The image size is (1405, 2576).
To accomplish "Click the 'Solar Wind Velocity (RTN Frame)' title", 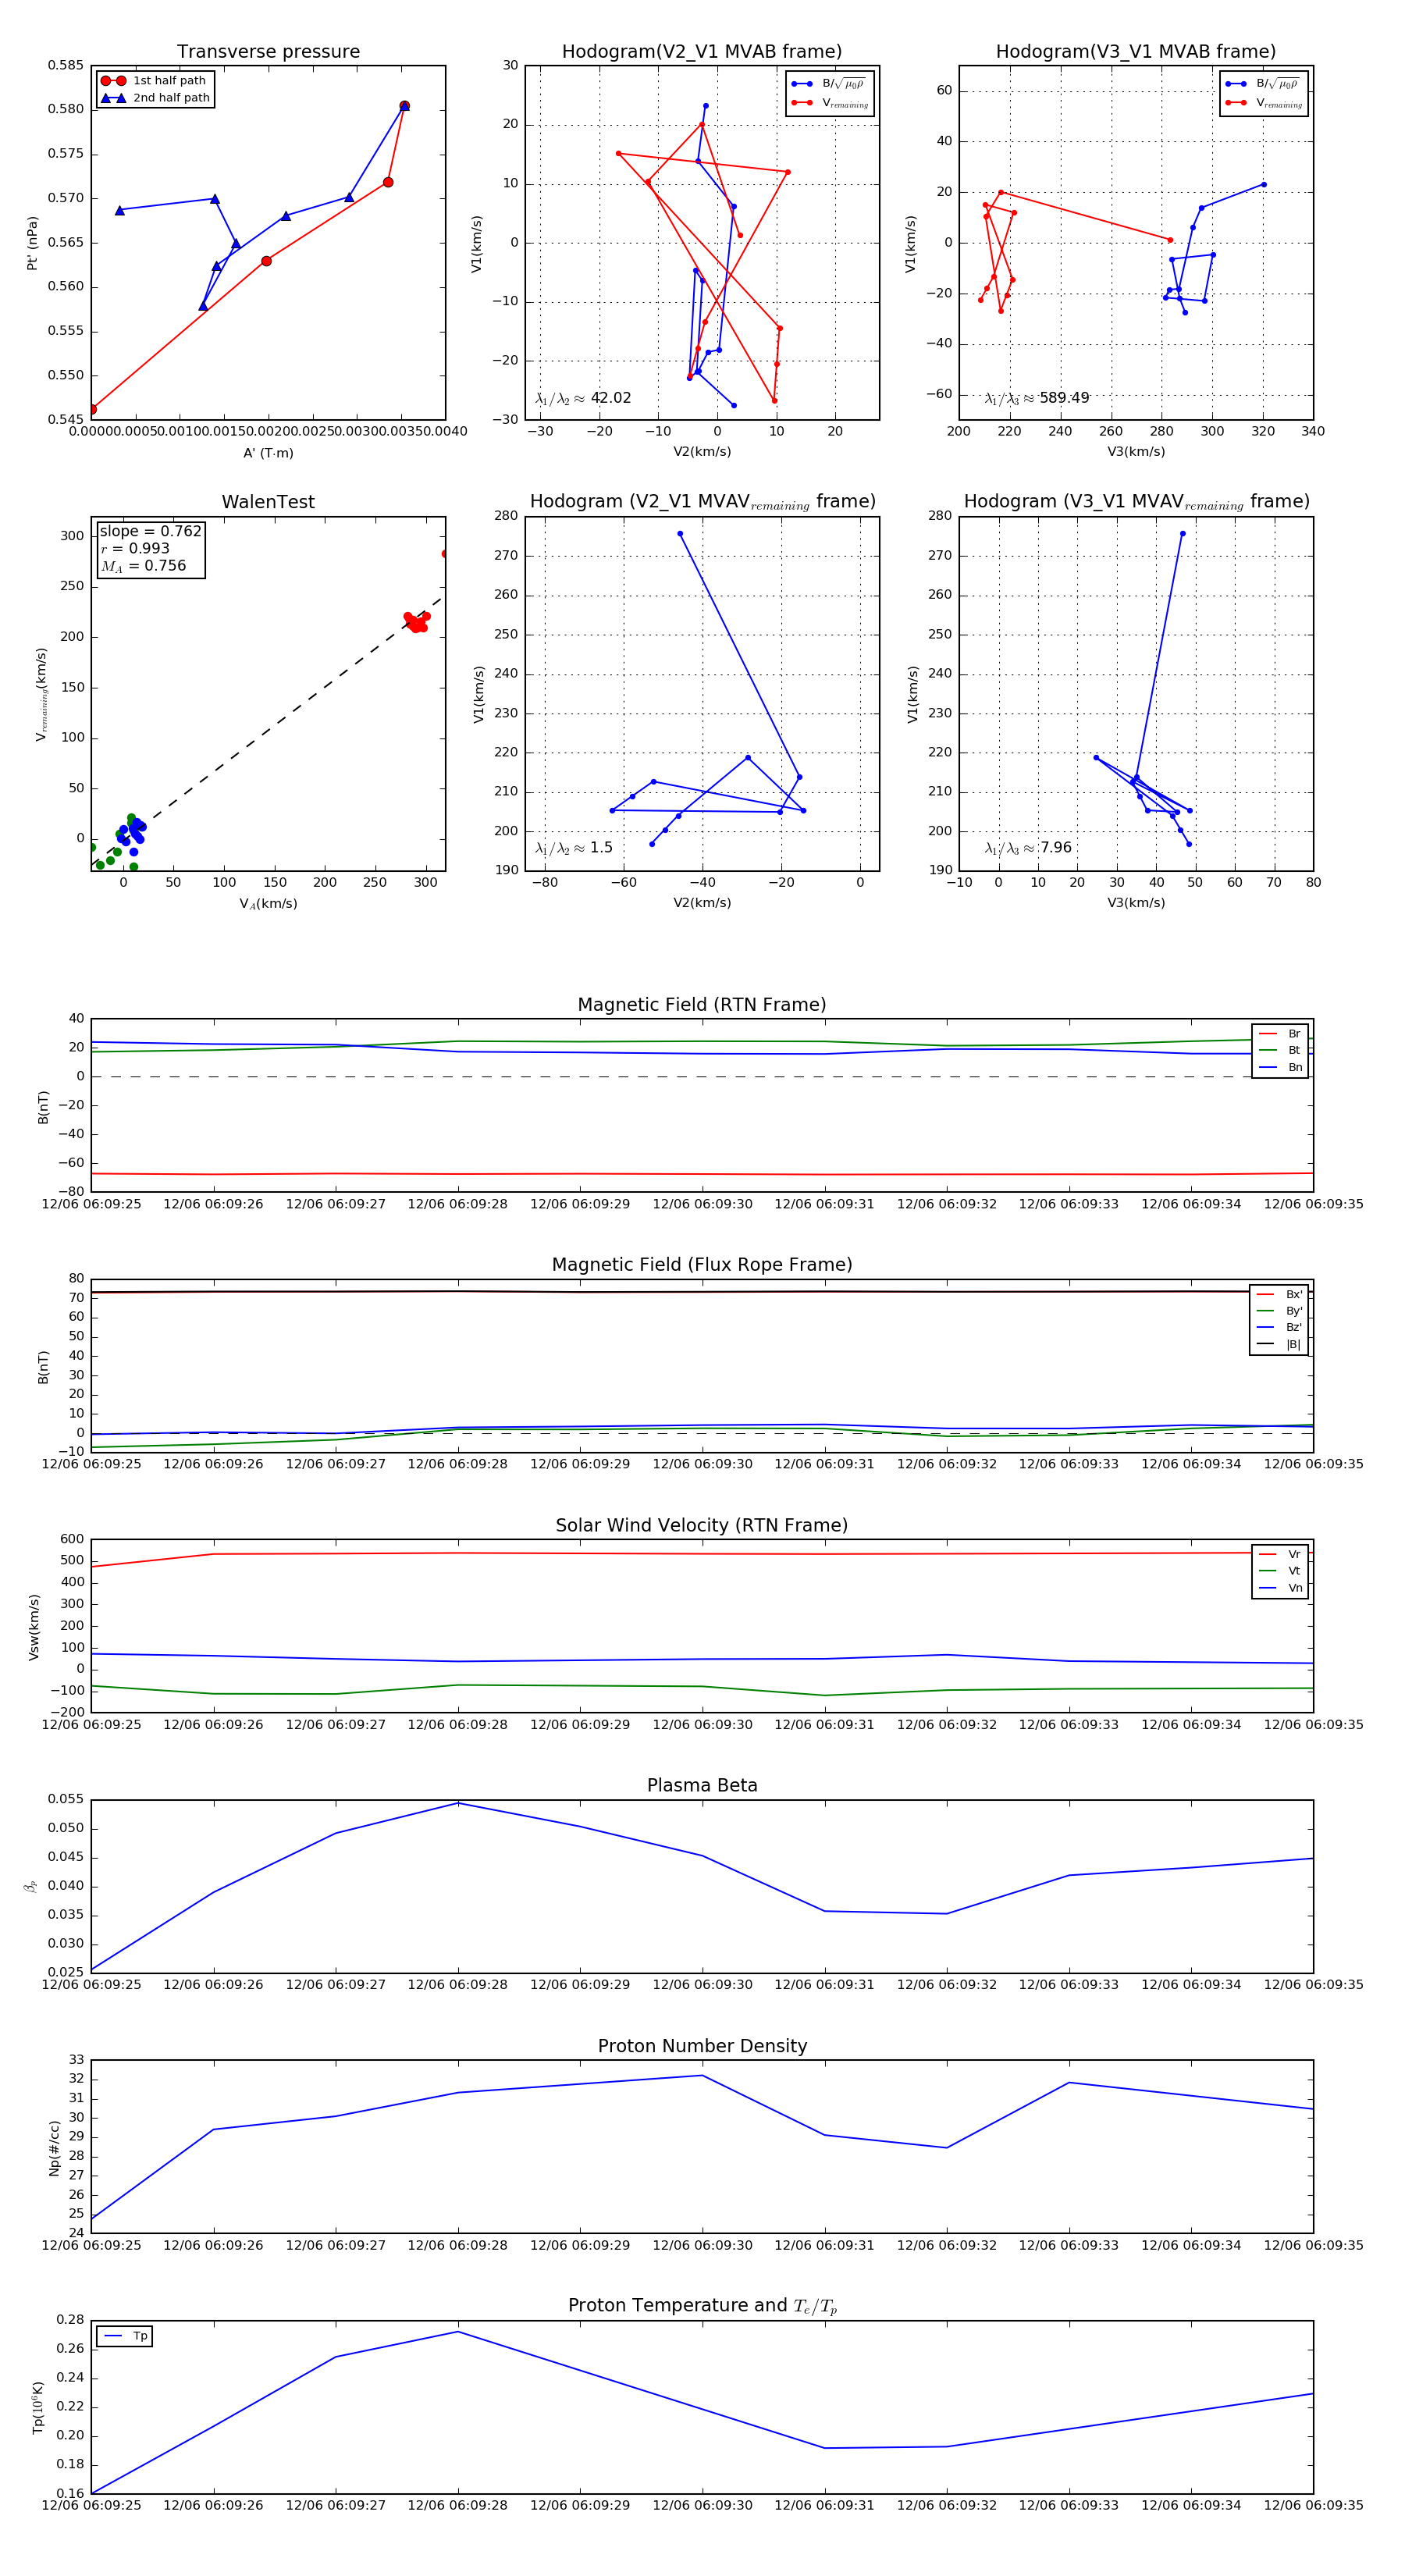I will coord(702,1526).
